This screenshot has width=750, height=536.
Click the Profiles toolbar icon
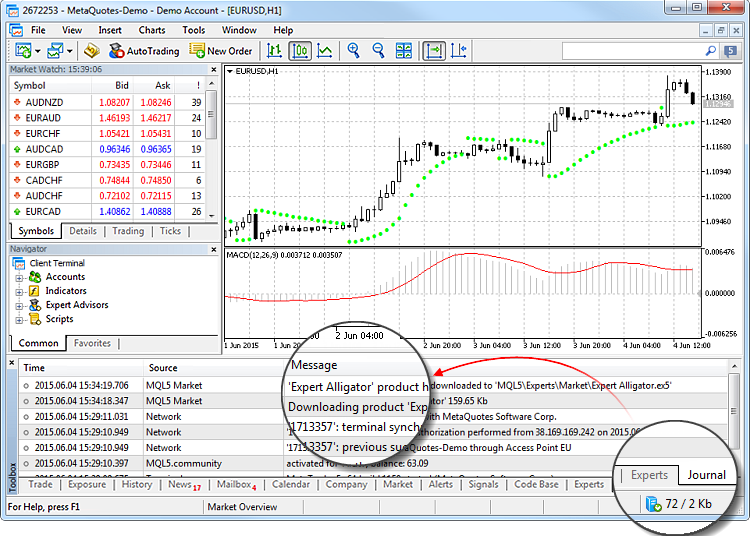pos(55,50)
